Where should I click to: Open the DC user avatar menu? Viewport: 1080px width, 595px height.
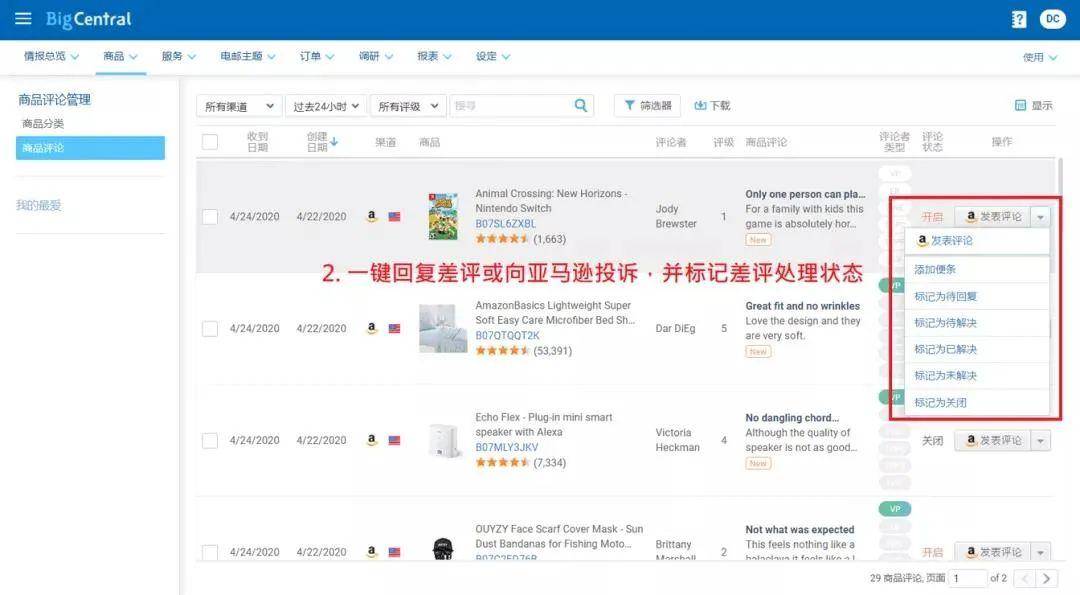1052,19
